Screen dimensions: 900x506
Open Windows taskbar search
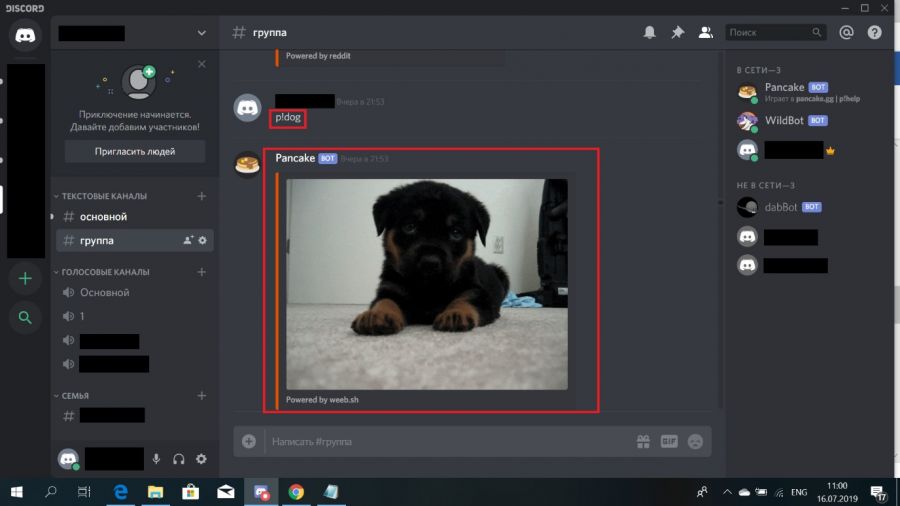coord(51,492)
